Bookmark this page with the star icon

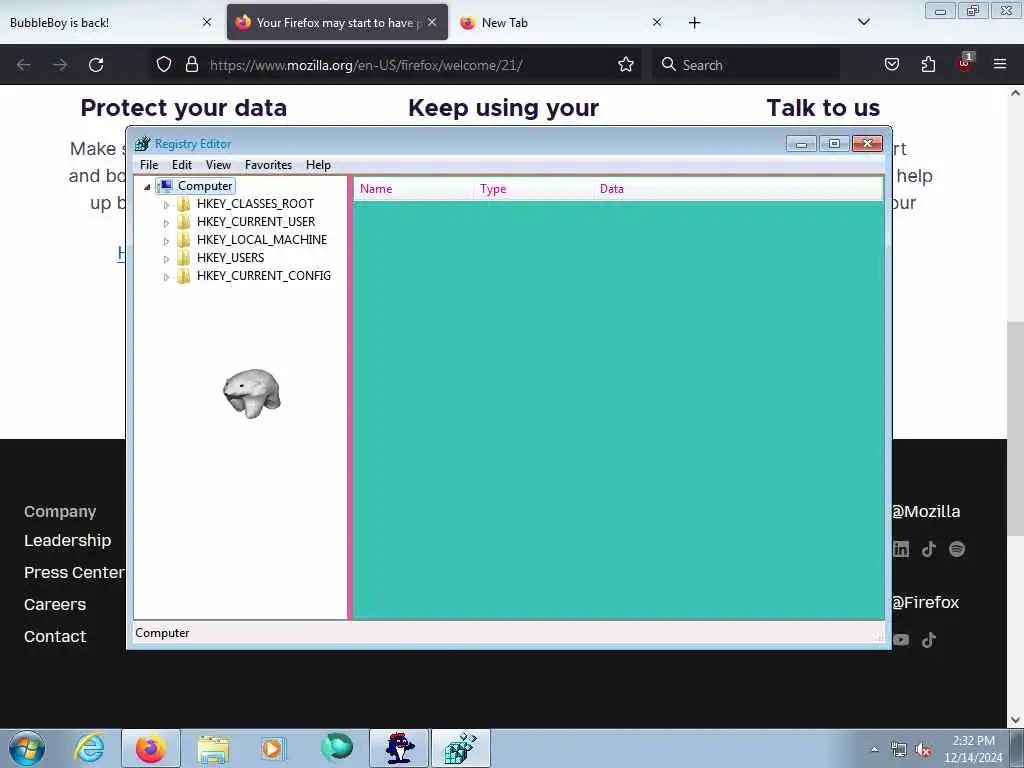tap(626, 64)
